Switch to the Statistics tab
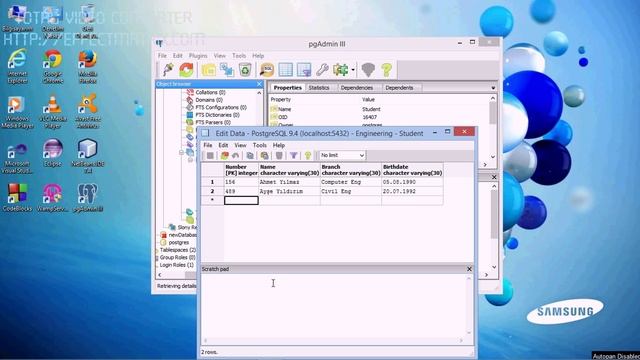The height and width of the screenshot is (360, 640). coord(319,88)
